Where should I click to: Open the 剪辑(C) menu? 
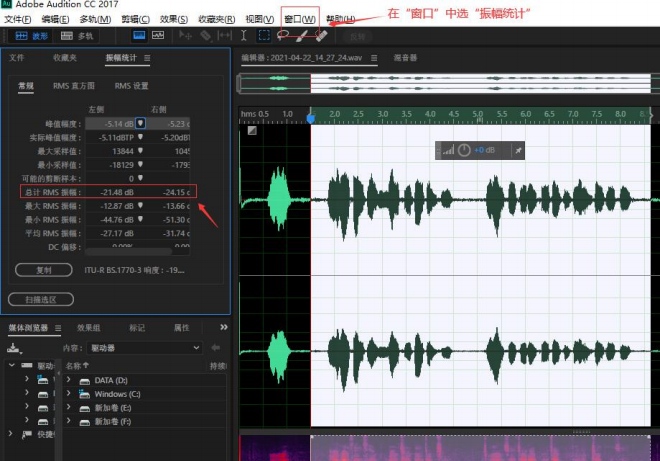tap(136, 19)
